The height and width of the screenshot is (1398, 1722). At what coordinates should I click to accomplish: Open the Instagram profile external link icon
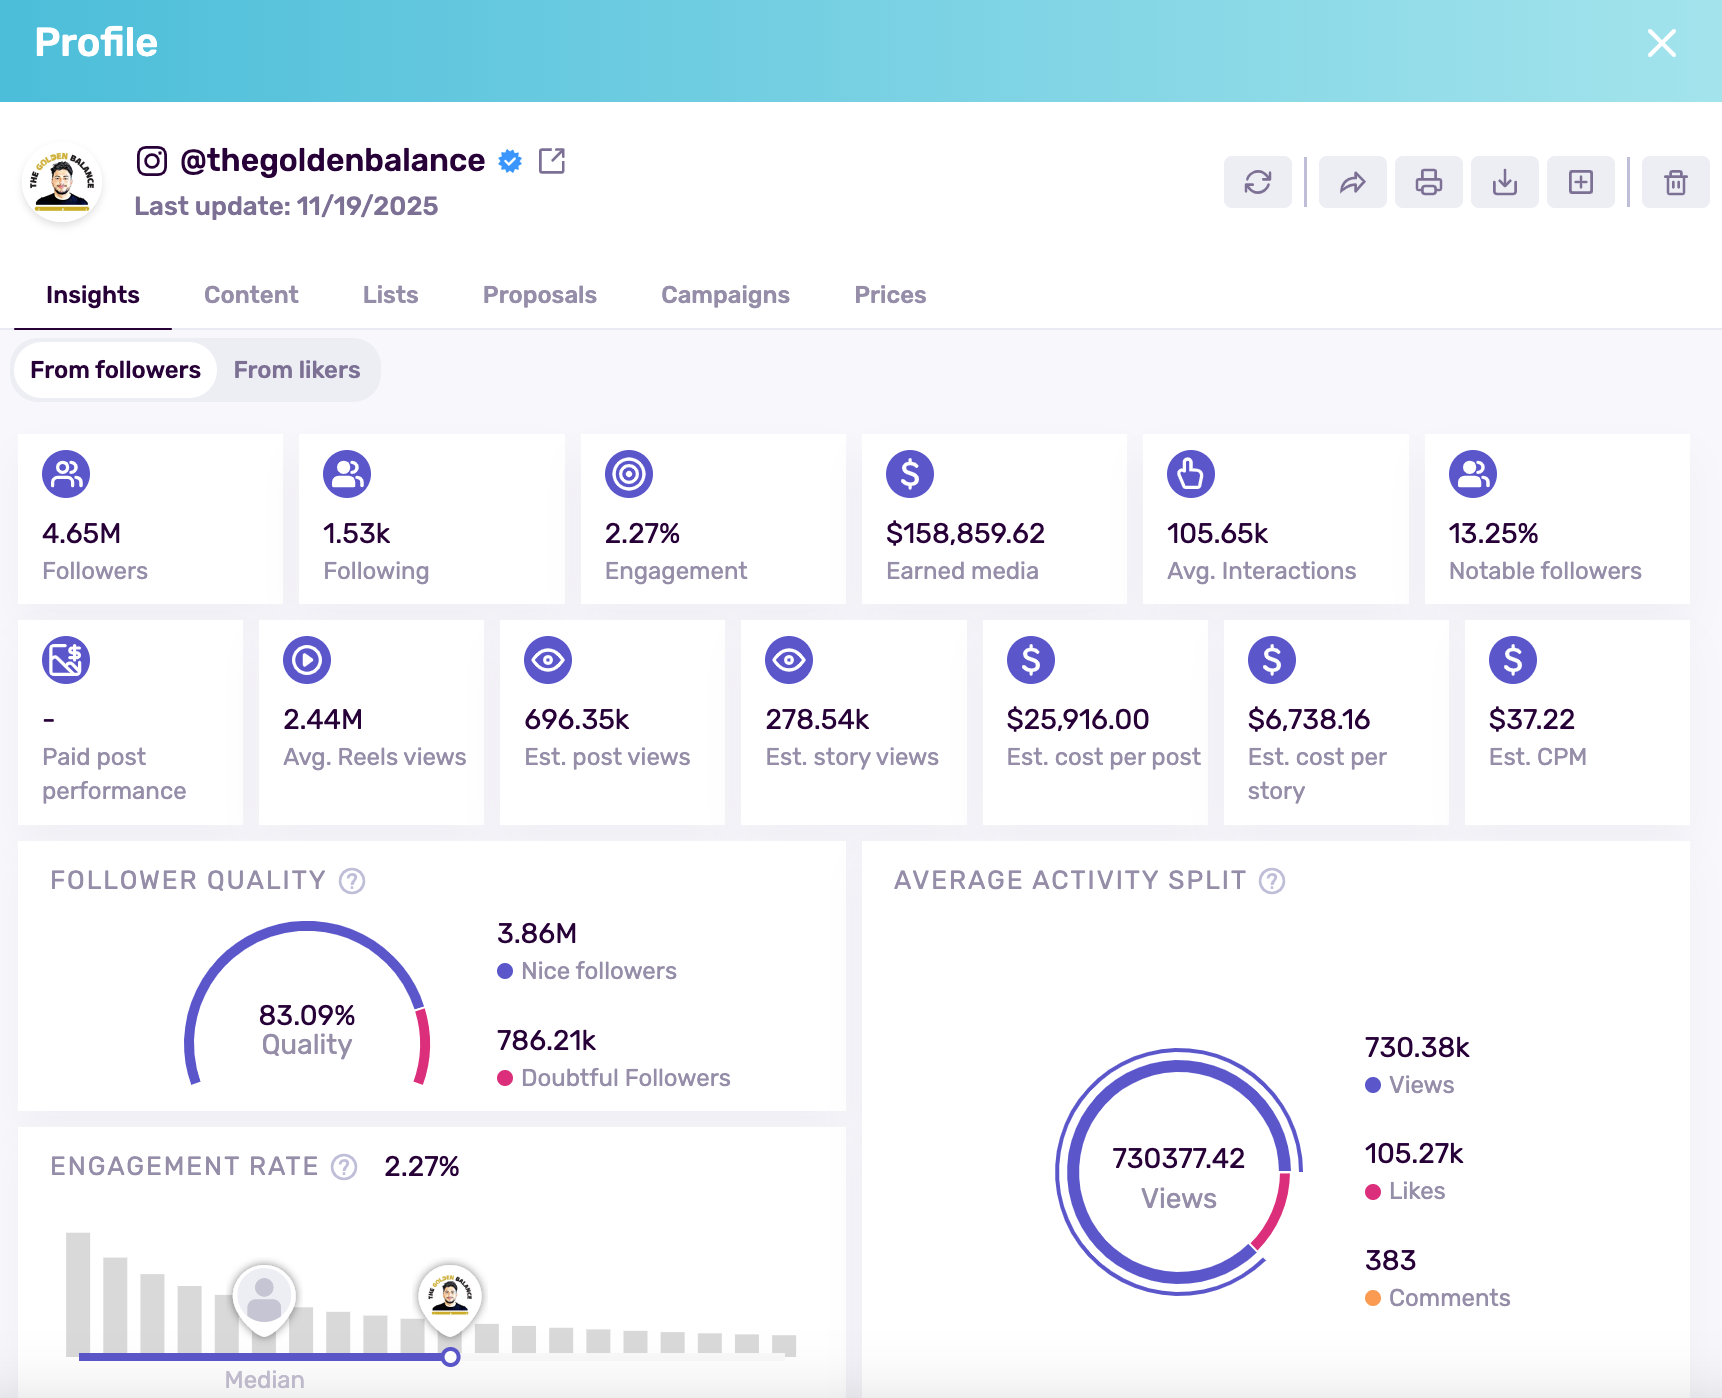pos(552,161)
